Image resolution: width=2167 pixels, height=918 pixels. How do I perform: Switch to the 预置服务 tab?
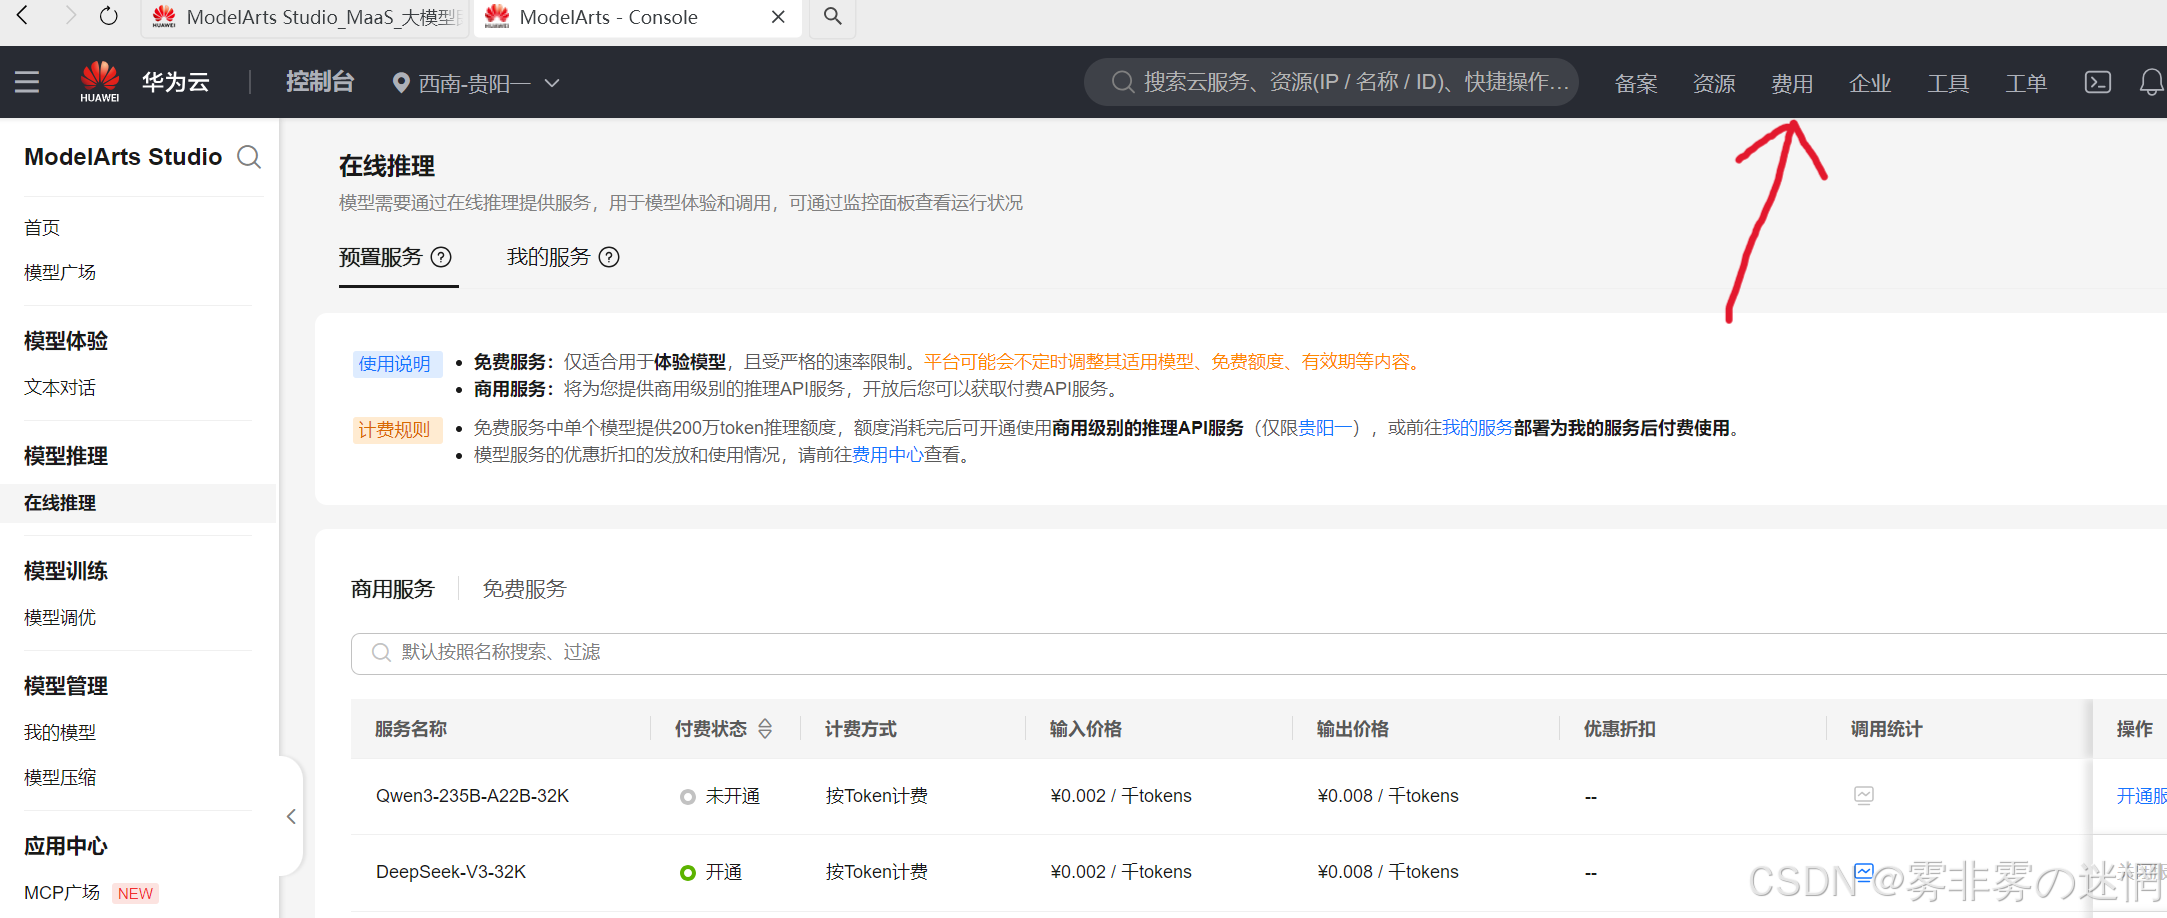(x=380, y=257)
